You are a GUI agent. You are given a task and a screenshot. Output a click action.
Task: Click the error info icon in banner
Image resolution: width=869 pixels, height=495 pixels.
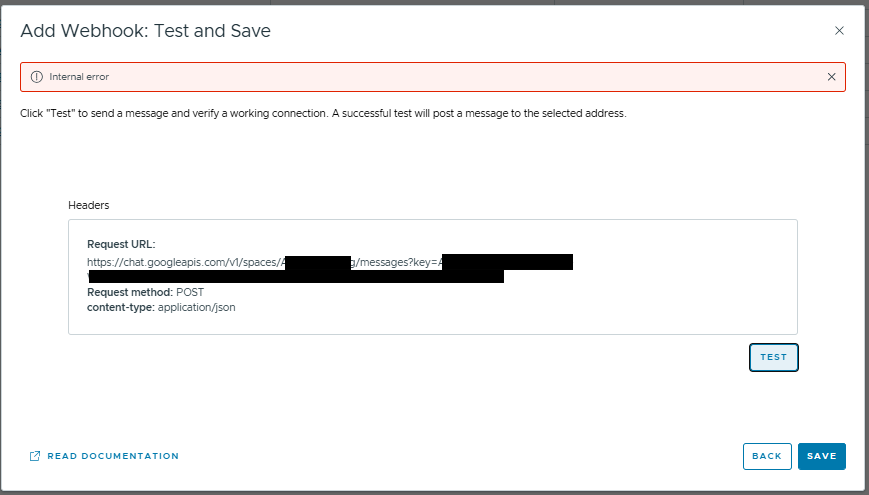(x=37, y=76)
